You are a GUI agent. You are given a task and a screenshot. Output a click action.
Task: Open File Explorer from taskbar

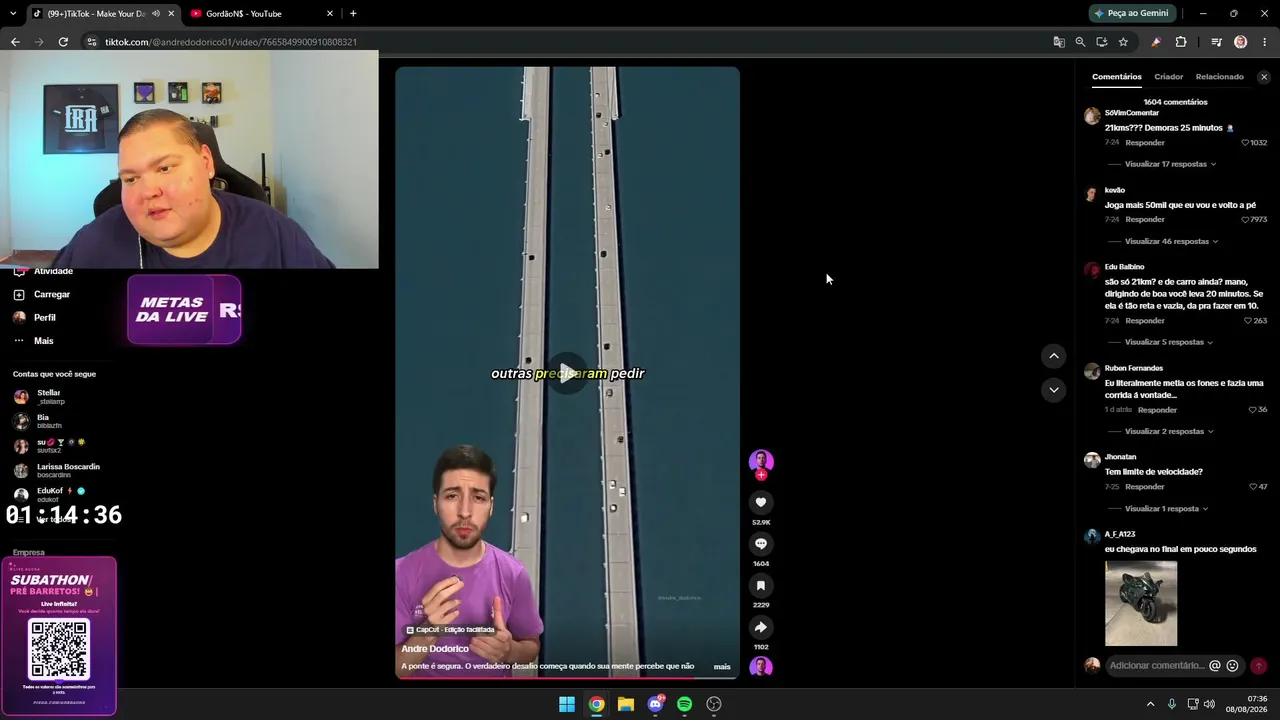pyautogui.click(x=626, y=704)
